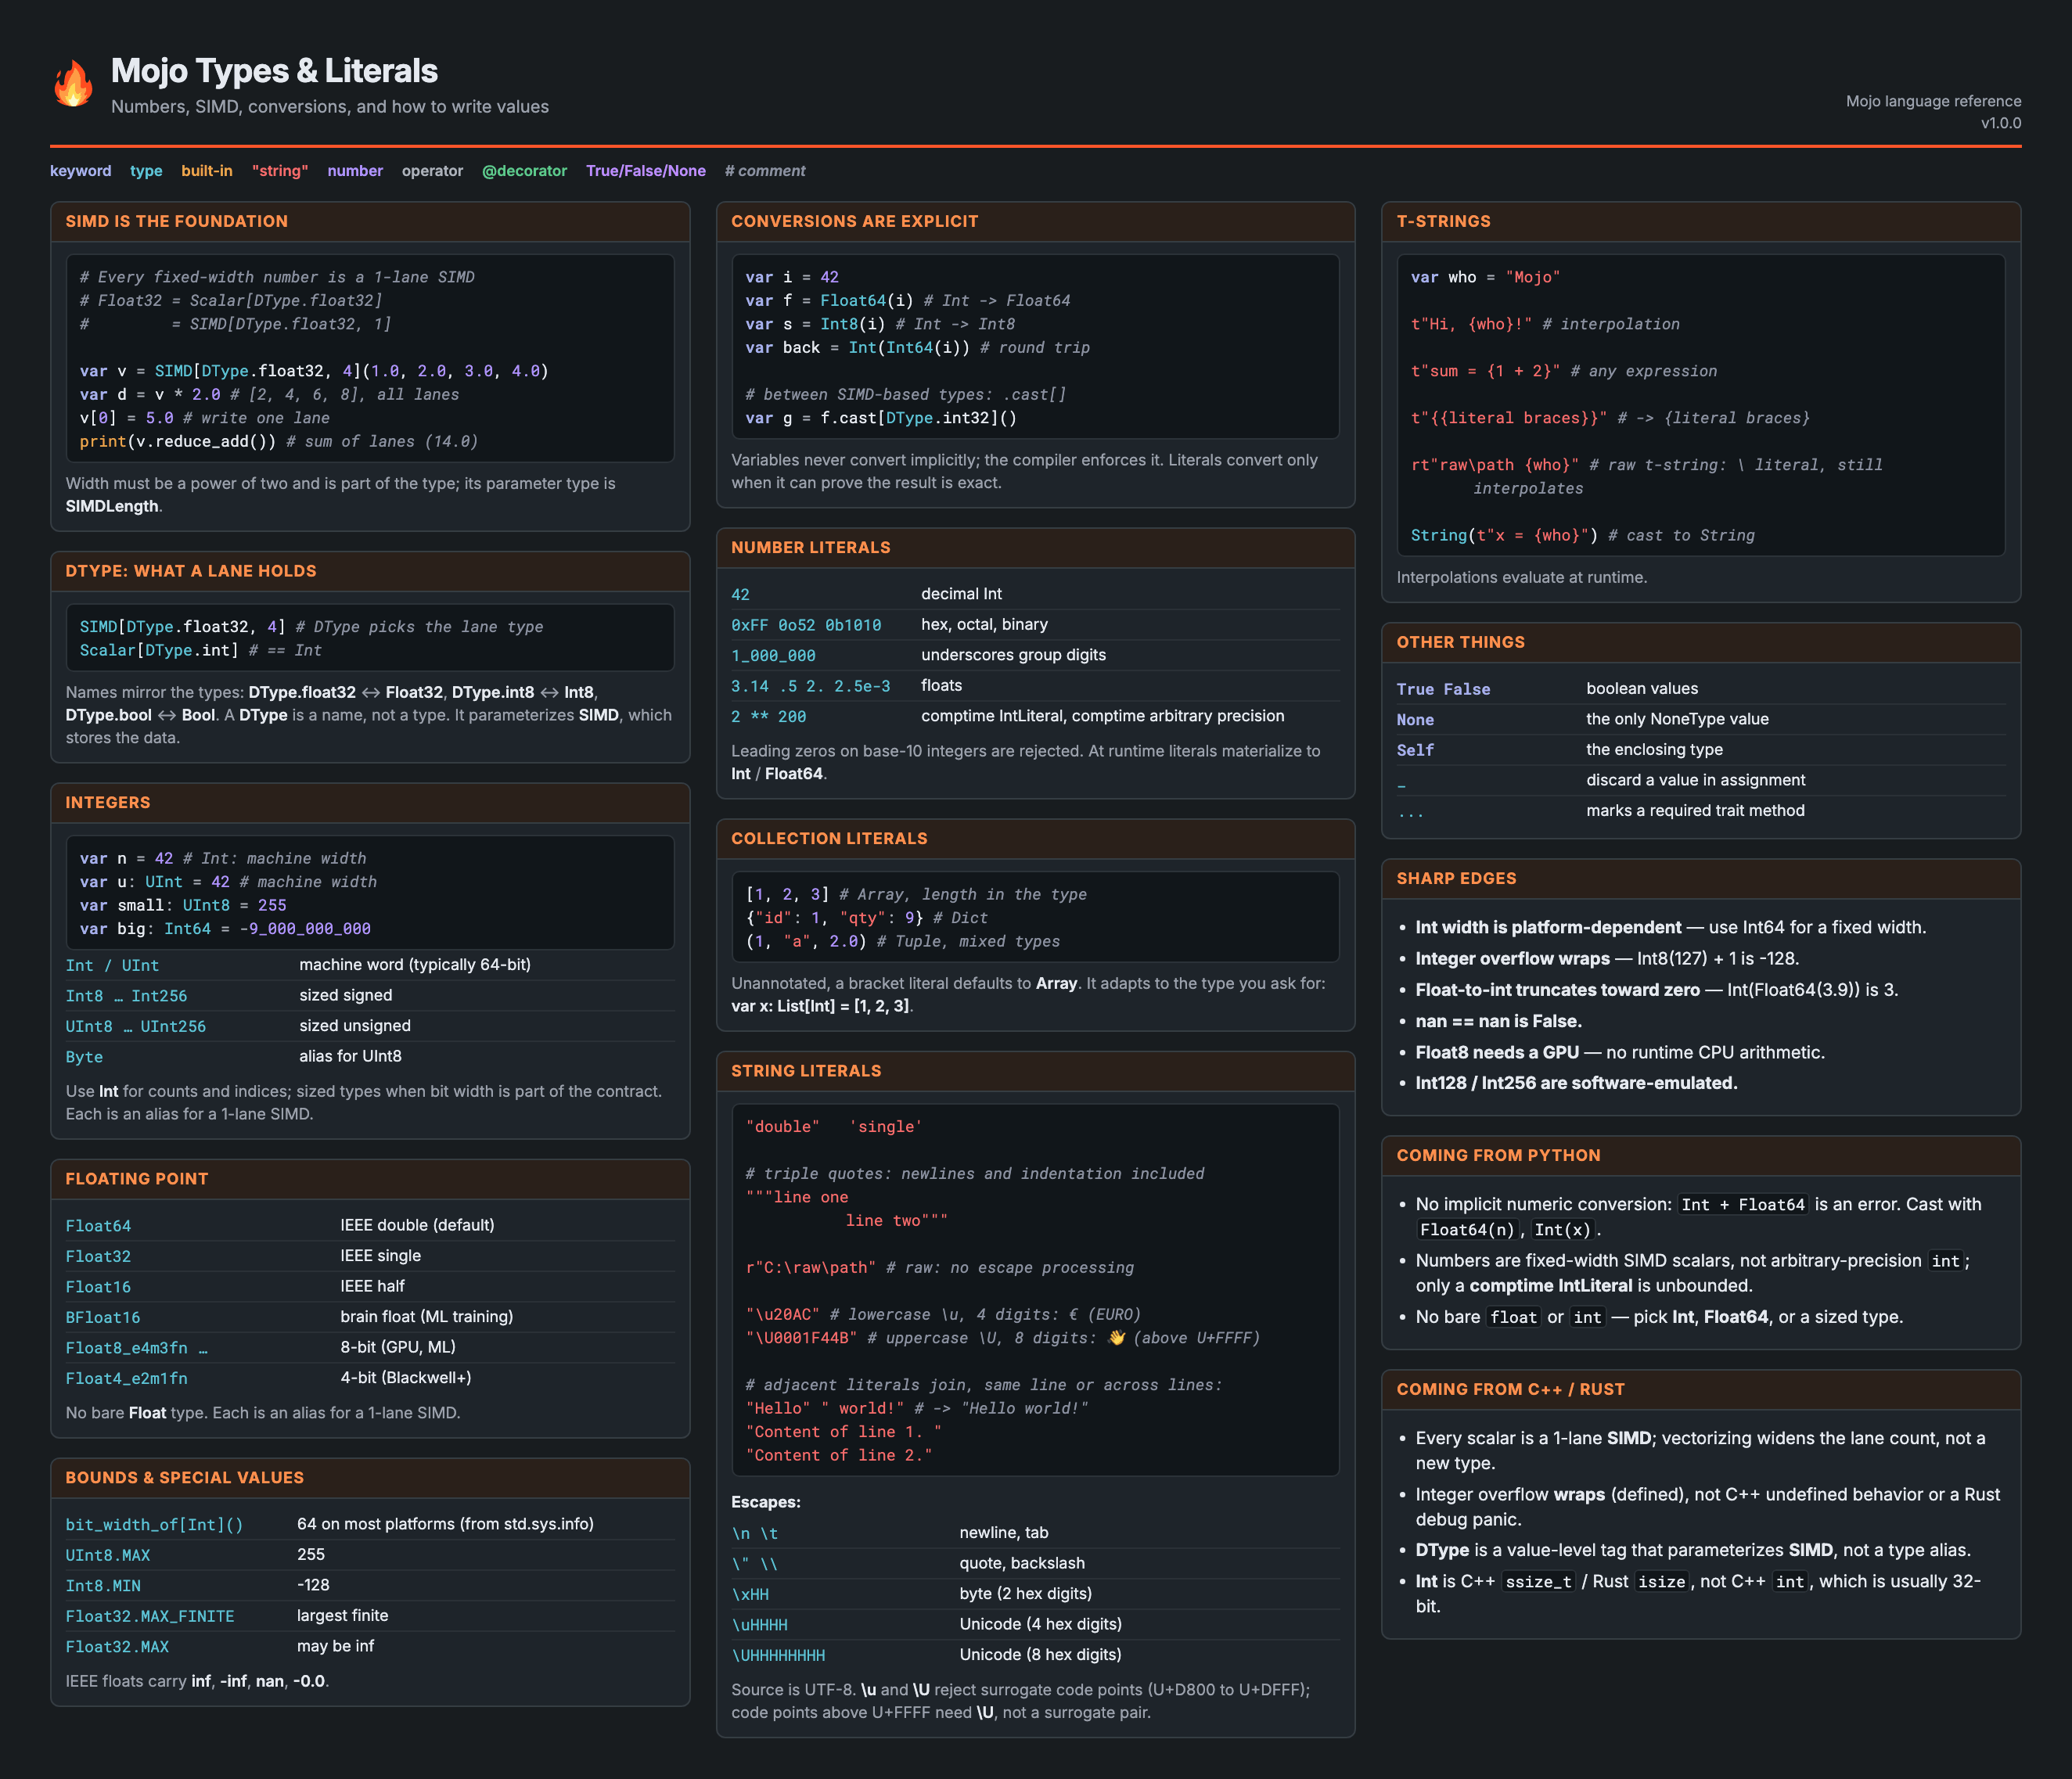Image resolution: width=2072 pixels, height=1779 pixels.
Task: Click "Int / UInt" in the Integers table
Action: click(112, 966)
